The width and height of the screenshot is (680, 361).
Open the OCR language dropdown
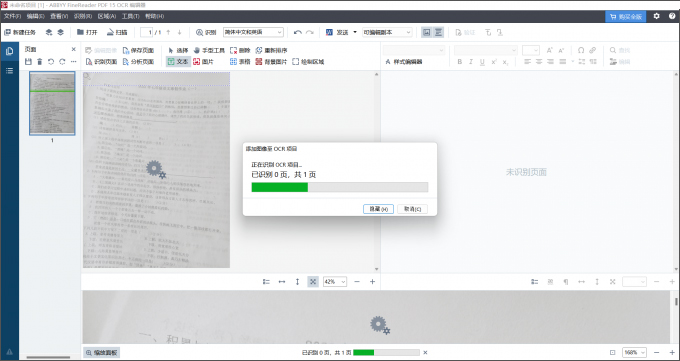point(253,33)
